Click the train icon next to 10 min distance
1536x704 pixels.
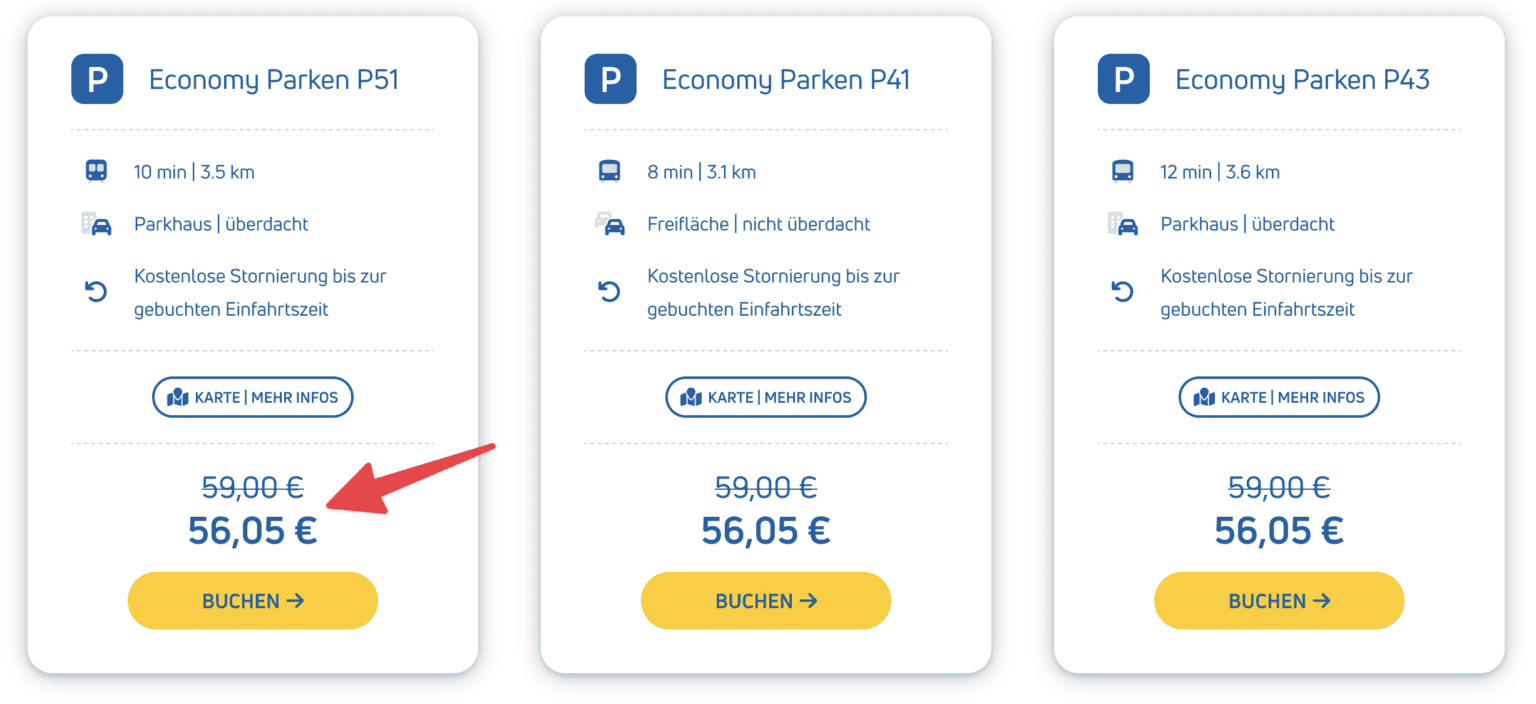point(95,171)
